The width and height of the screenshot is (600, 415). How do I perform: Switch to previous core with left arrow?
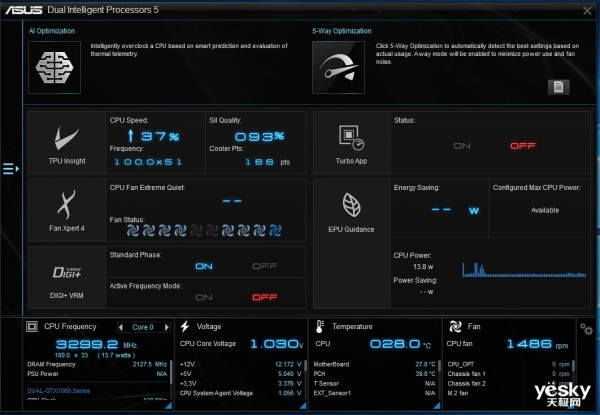point(121,327)
